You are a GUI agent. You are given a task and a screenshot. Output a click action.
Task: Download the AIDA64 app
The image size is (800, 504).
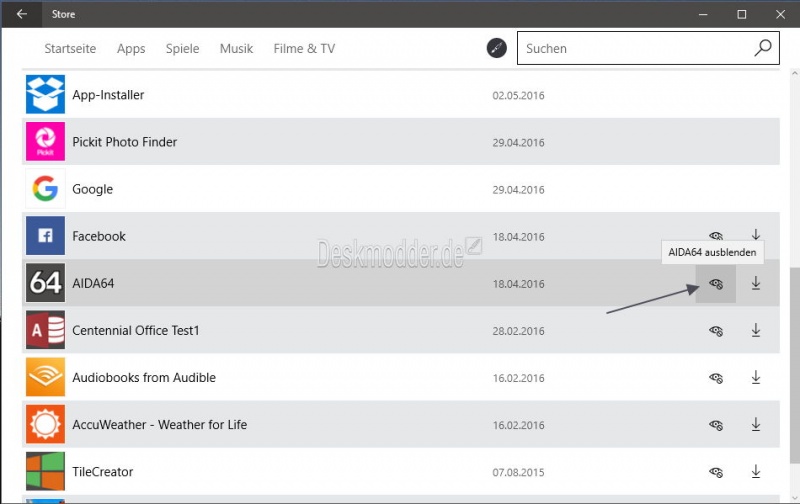(756, 283)
